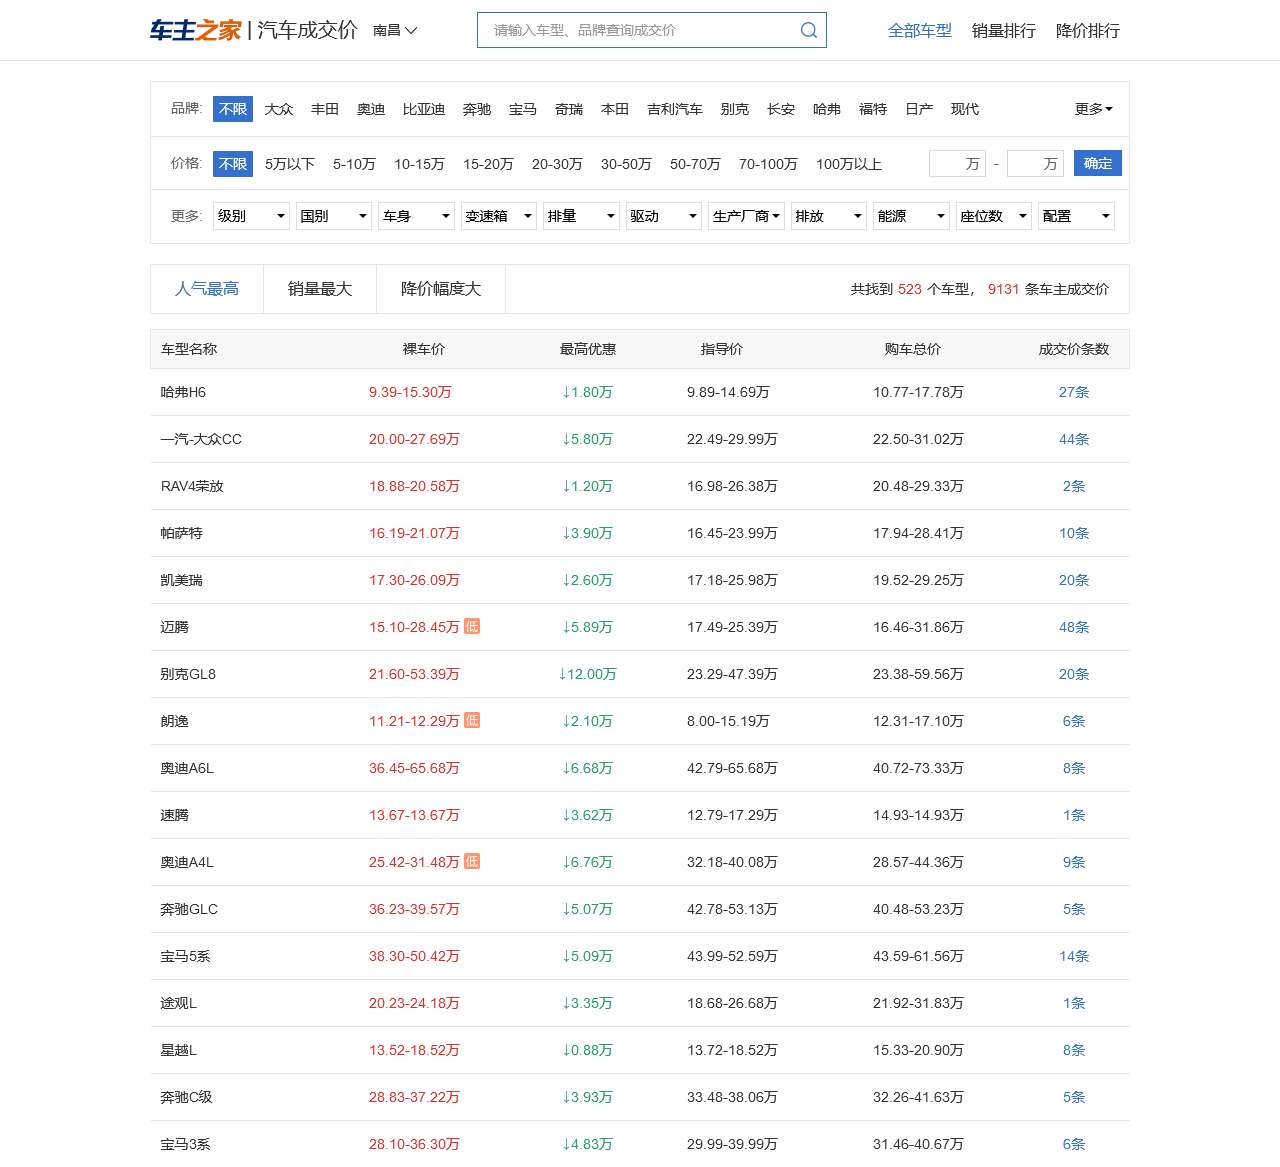
Task: Open 27条 deals for 哈弗H6
Action: pyautogui.click(x=1074, y=392)
